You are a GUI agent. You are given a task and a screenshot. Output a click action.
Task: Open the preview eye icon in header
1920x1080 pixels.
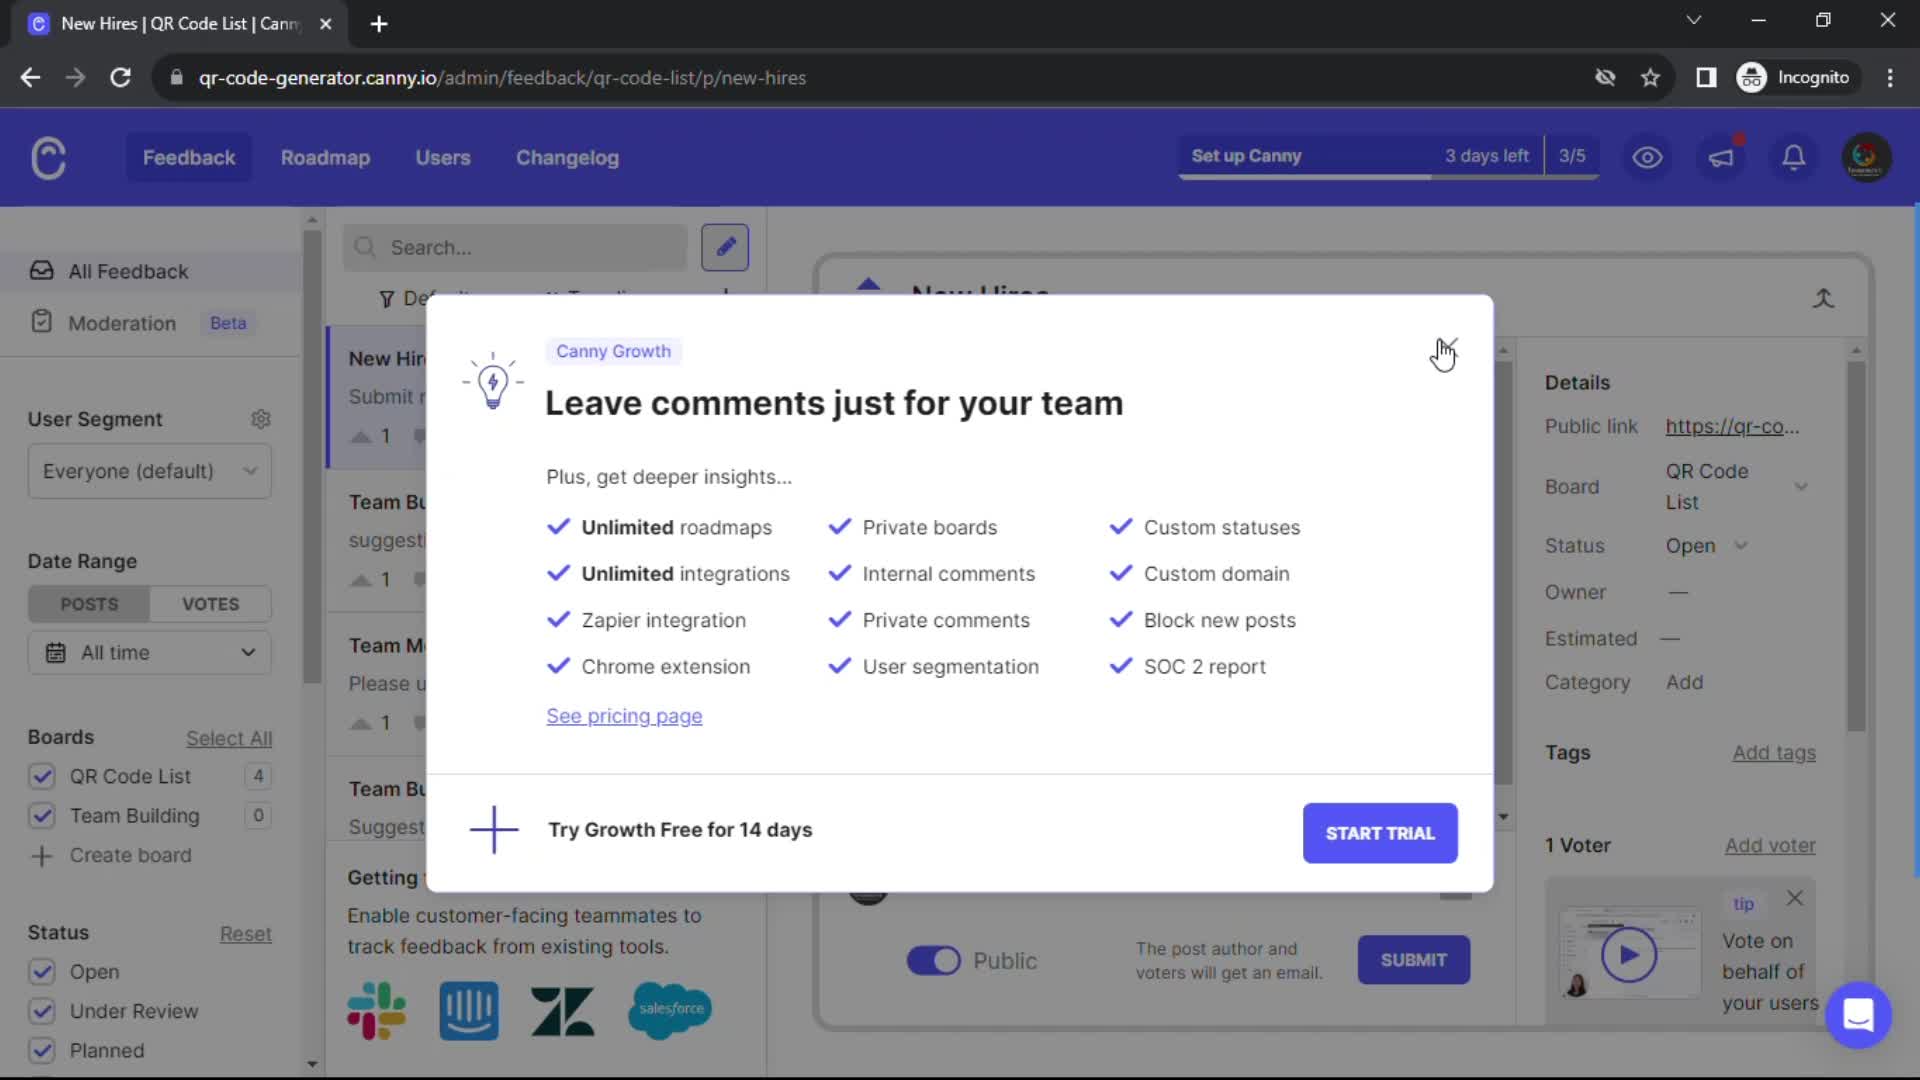point(1647,157)
